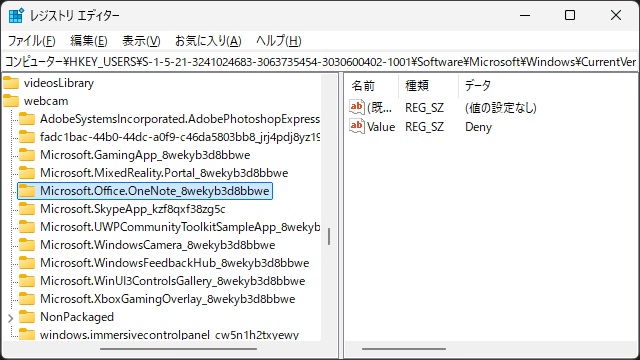Image resolution: width=640 pixels, height=360 pixels.
Task: Select Microsoft.Office.OneNote key
Action: (x=155, y=191)
